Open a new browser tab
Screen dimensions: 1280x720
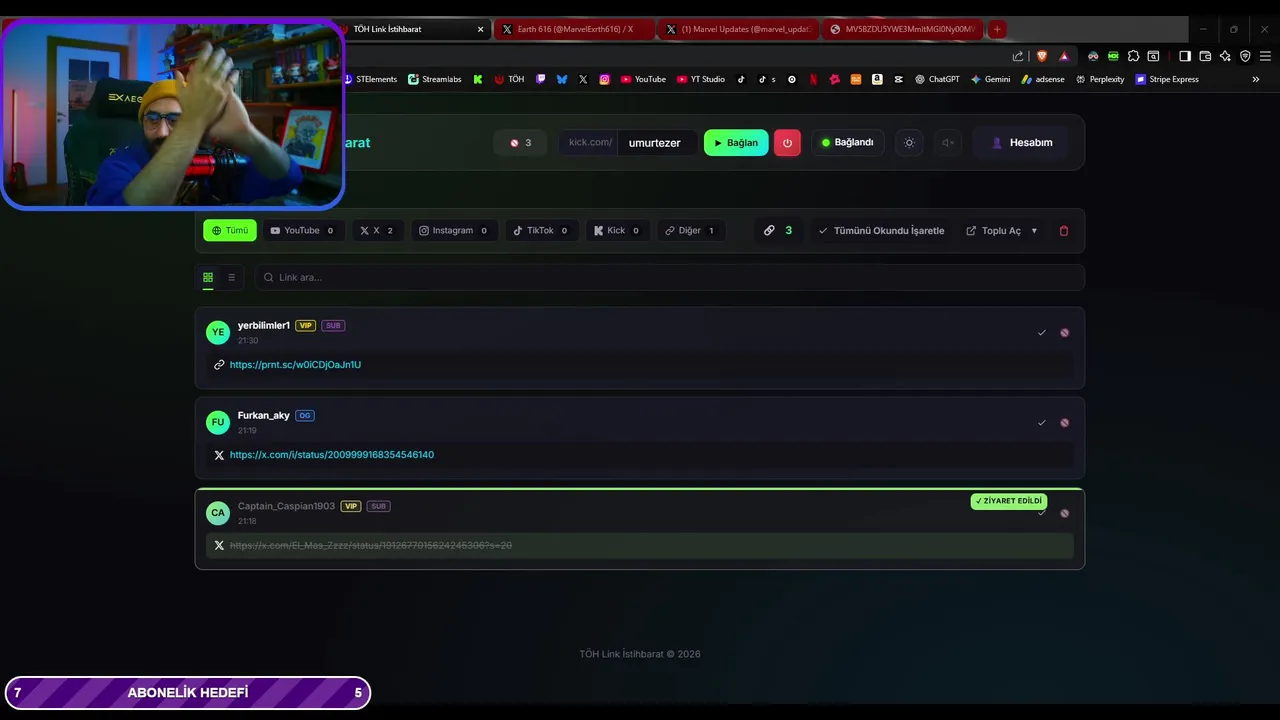[997, 29]
